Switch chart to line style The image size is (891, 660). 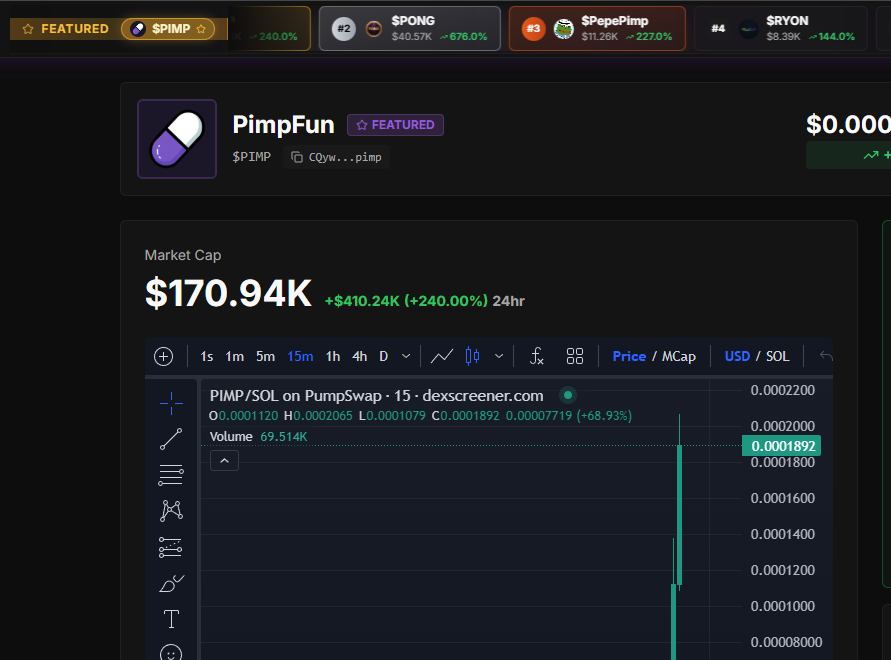tap(442, 356)
